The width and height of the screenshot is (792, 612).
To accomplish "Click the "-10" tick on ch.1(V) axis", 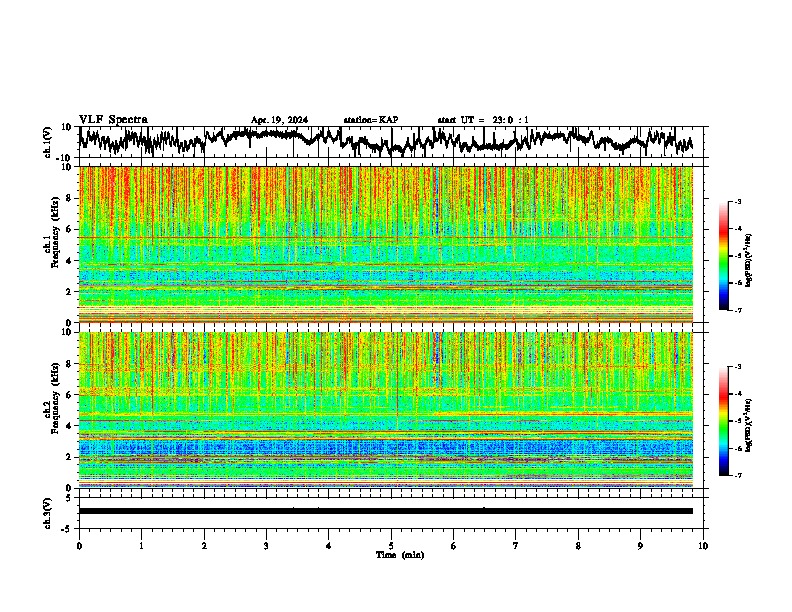I will click(64, 158).
